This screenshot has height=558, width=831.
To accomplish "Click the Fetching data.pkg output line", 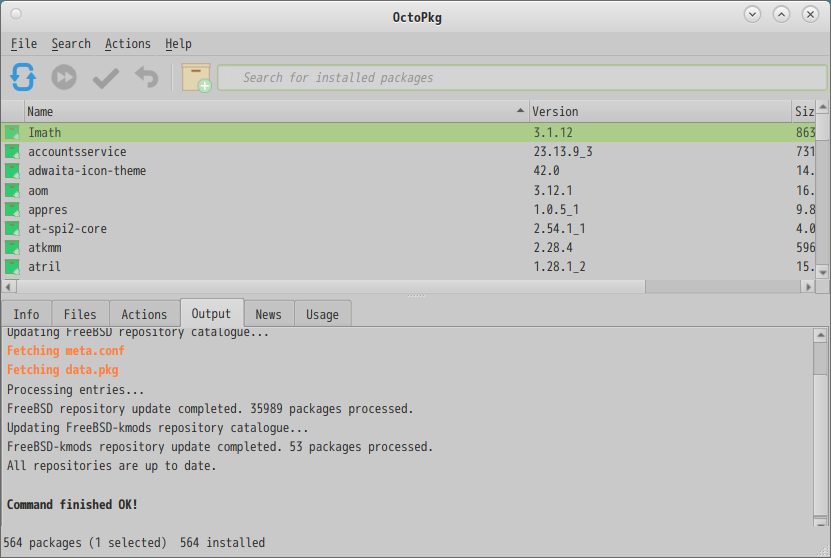I will [63, 370].
